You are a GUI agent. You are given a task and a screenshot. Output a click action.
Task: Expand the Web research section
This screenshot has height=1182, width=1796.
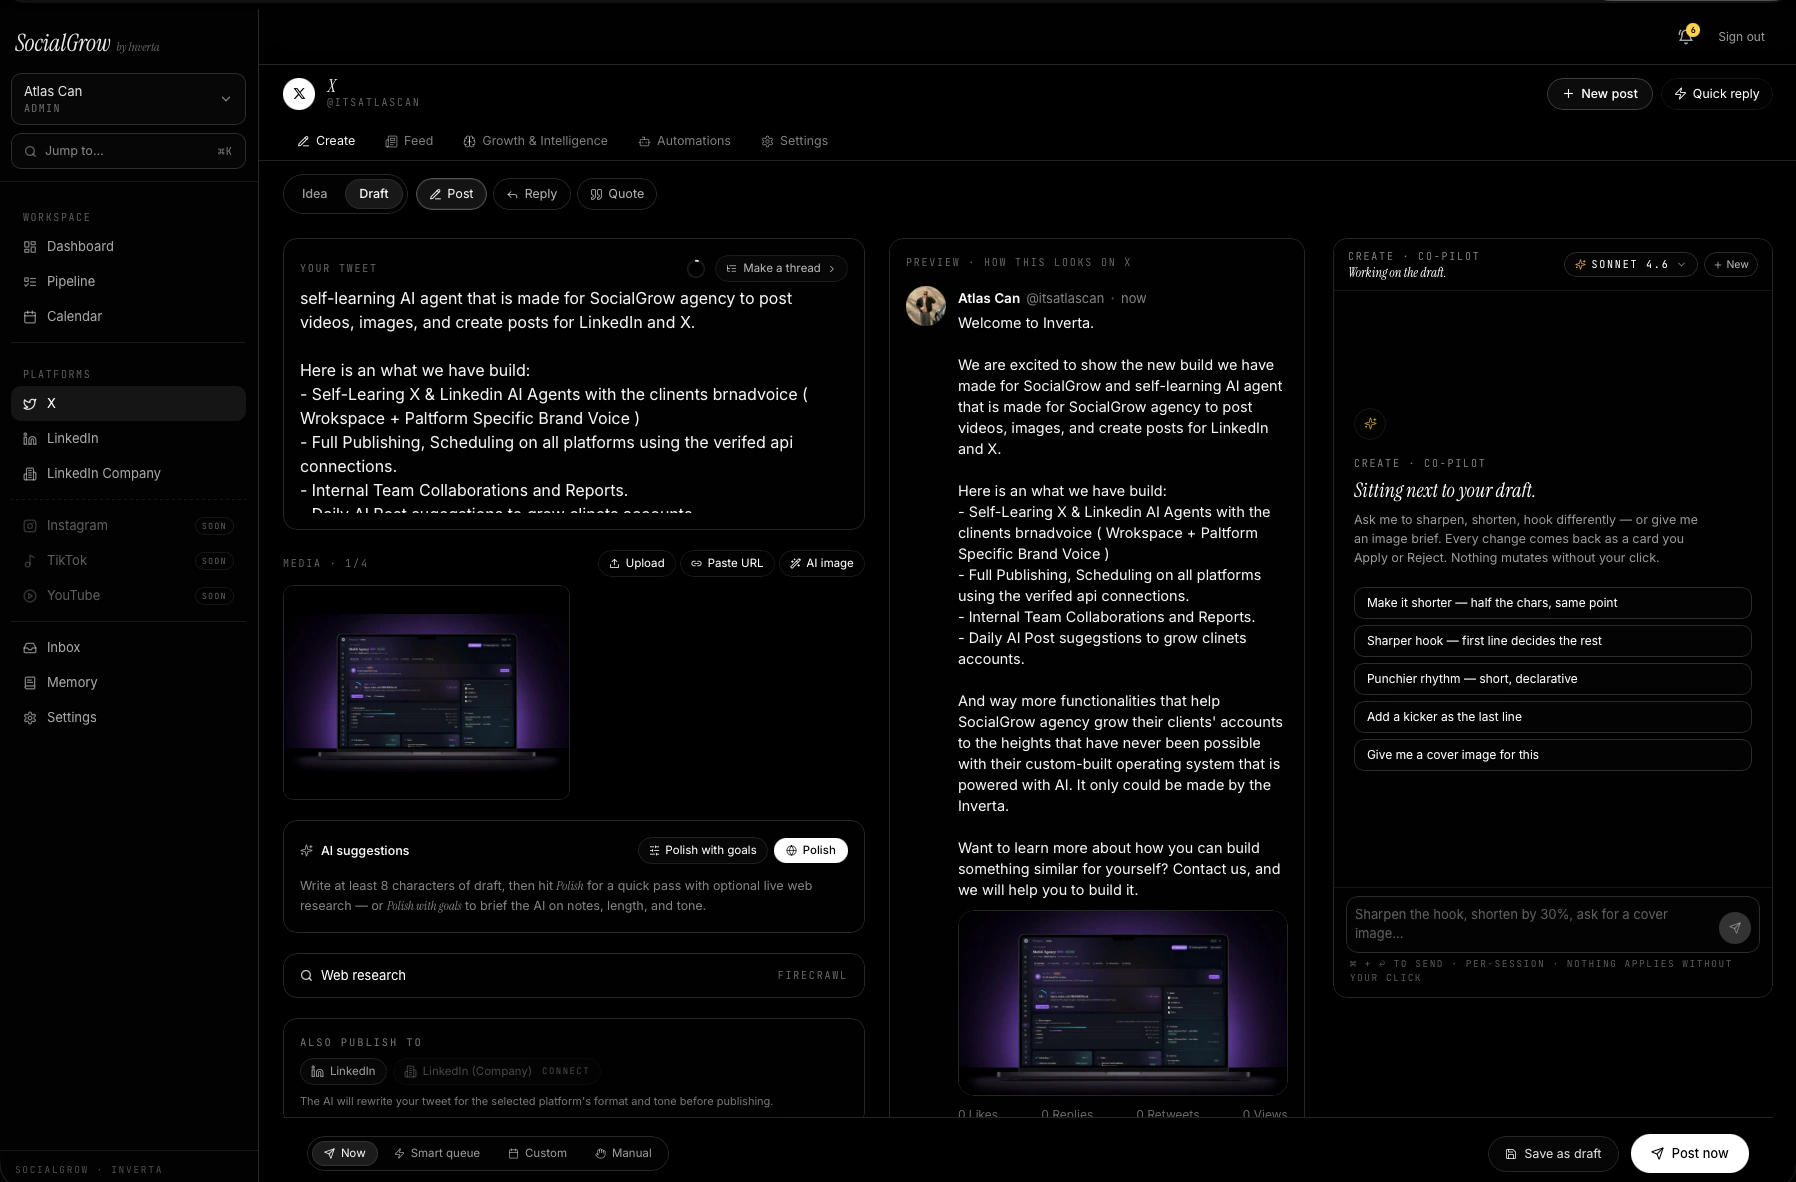574,975
